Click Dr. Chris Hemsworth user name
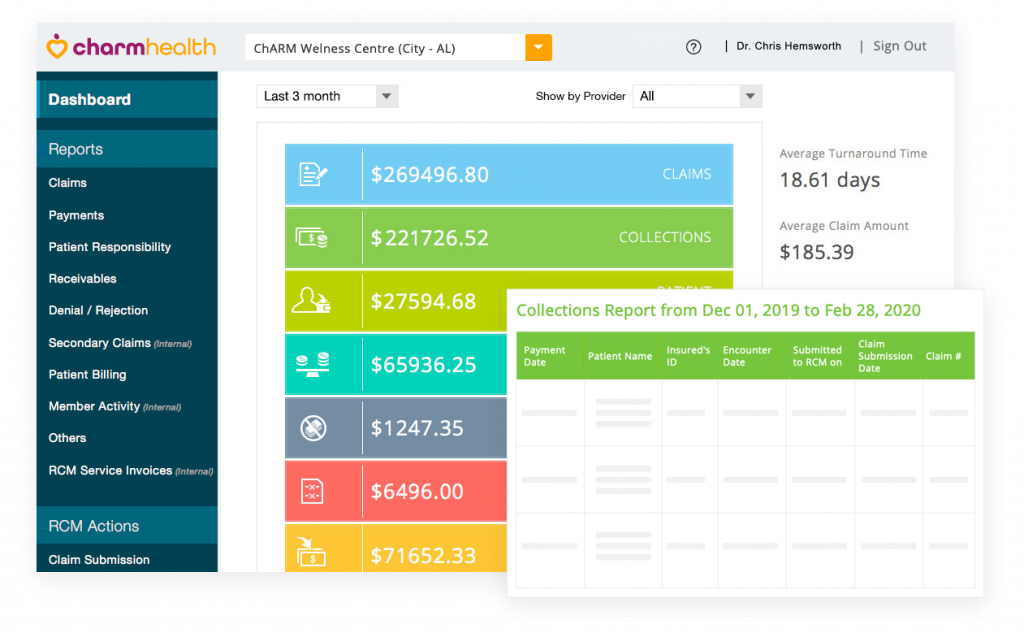1024x637 pixels. (789, 46)
